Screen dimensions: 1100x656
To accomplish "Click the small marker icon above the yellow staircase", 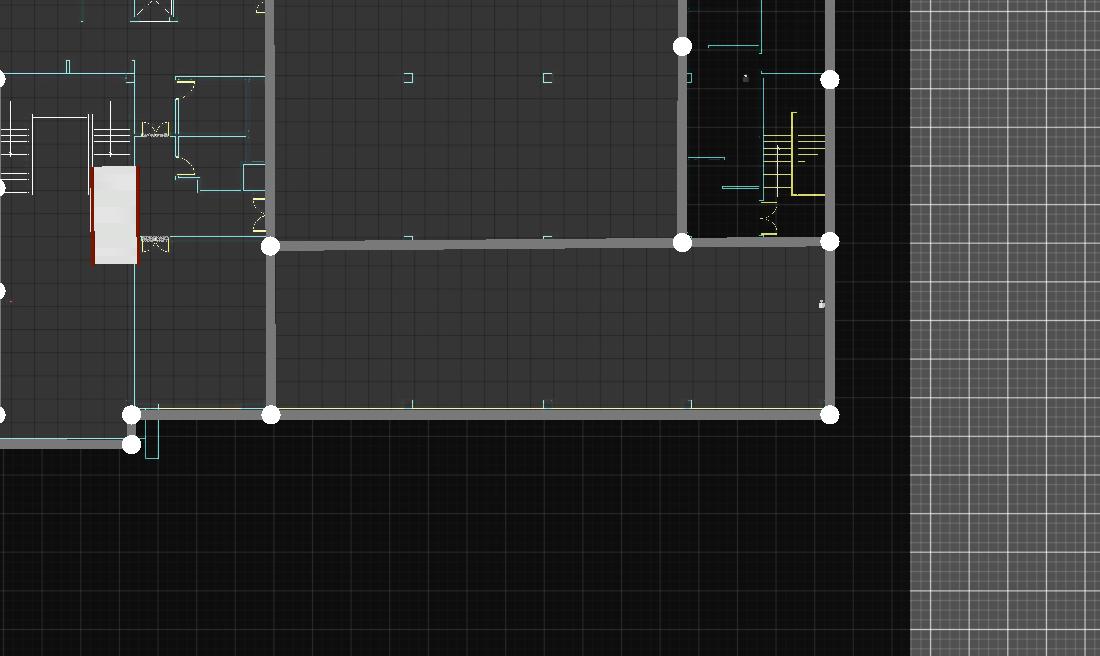I will 745,78.
